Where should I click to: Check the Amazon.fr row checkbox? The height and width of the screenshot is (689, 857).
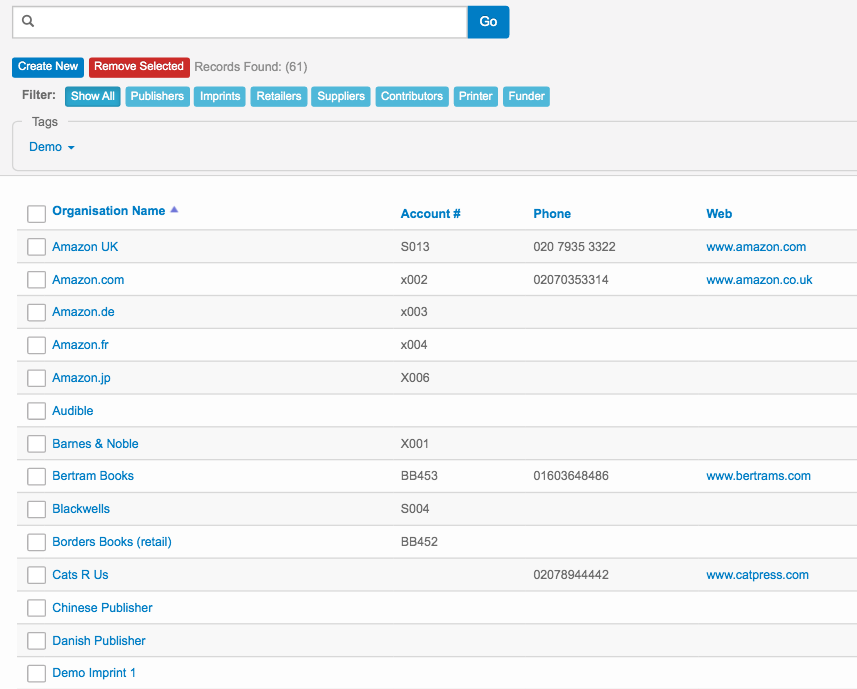click(37, 345)
